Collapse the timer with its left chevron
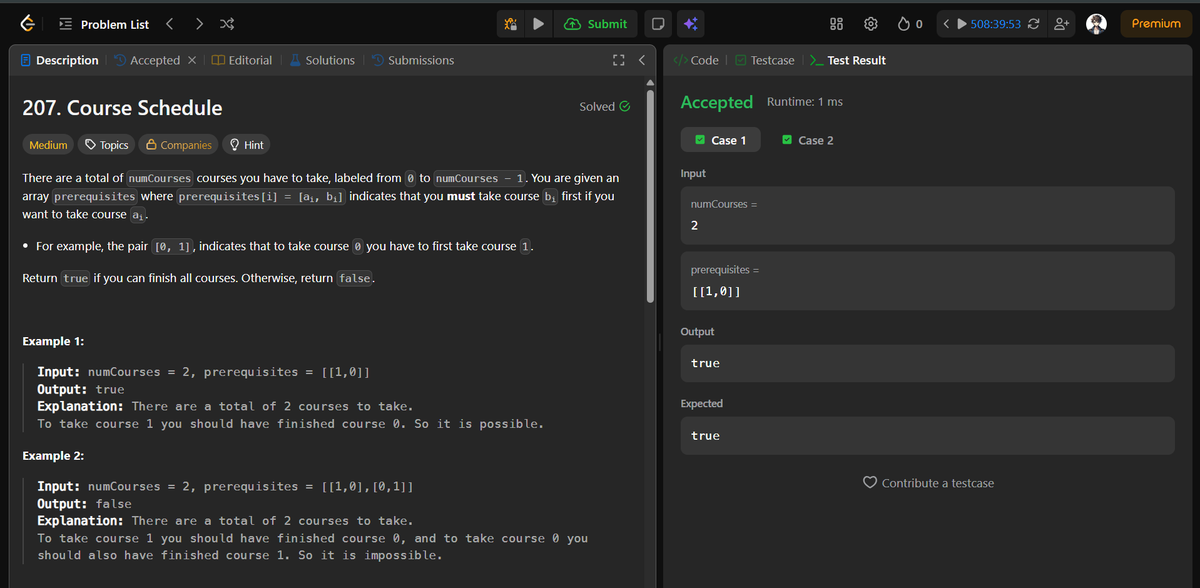Screen dimensions: 1200x588 (x=946, y=24)
